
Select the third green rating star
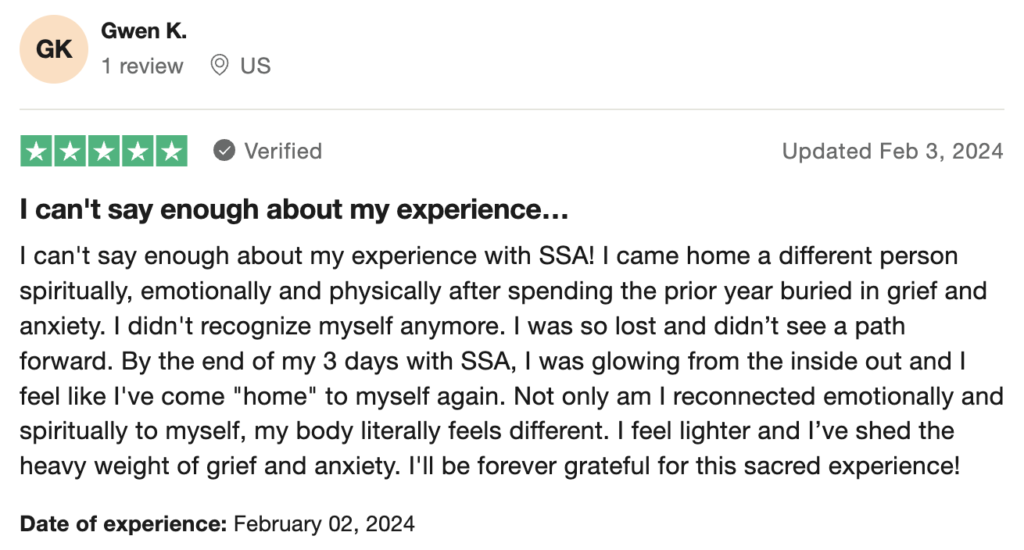coord(104,151)
